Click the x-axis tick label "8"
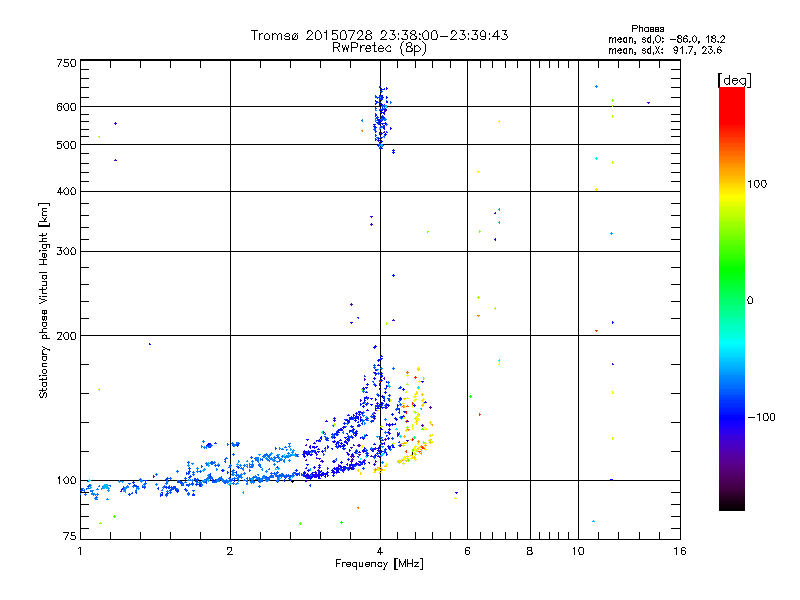The height and width of the screenshot is (600, 800). tap(530, 551)
